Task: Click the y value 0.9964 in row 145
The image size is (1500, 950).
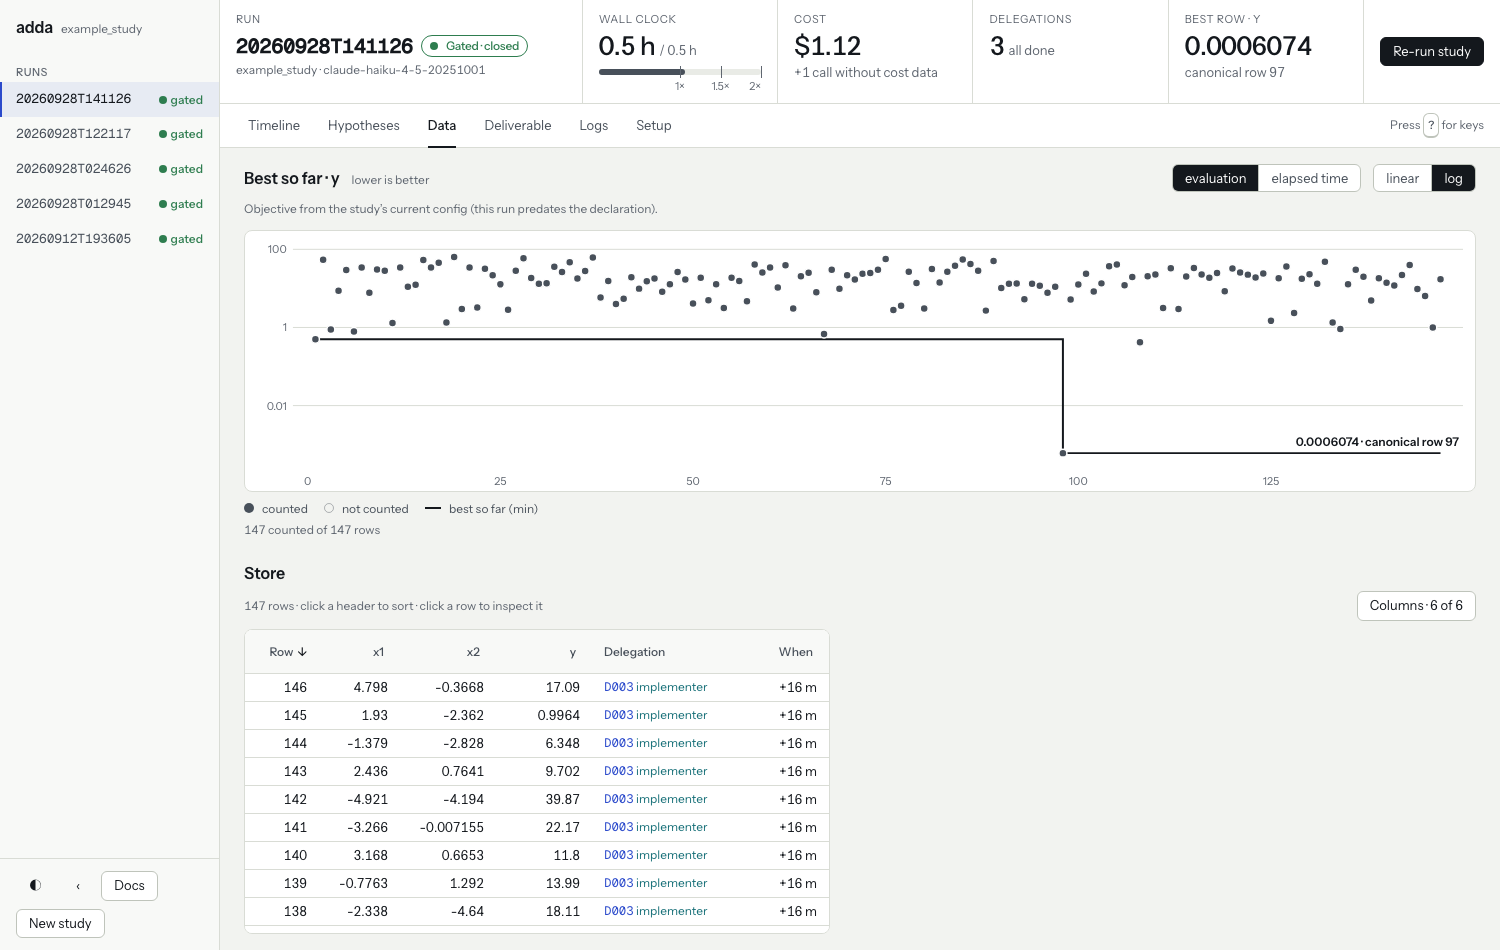Action: (559, 715)
